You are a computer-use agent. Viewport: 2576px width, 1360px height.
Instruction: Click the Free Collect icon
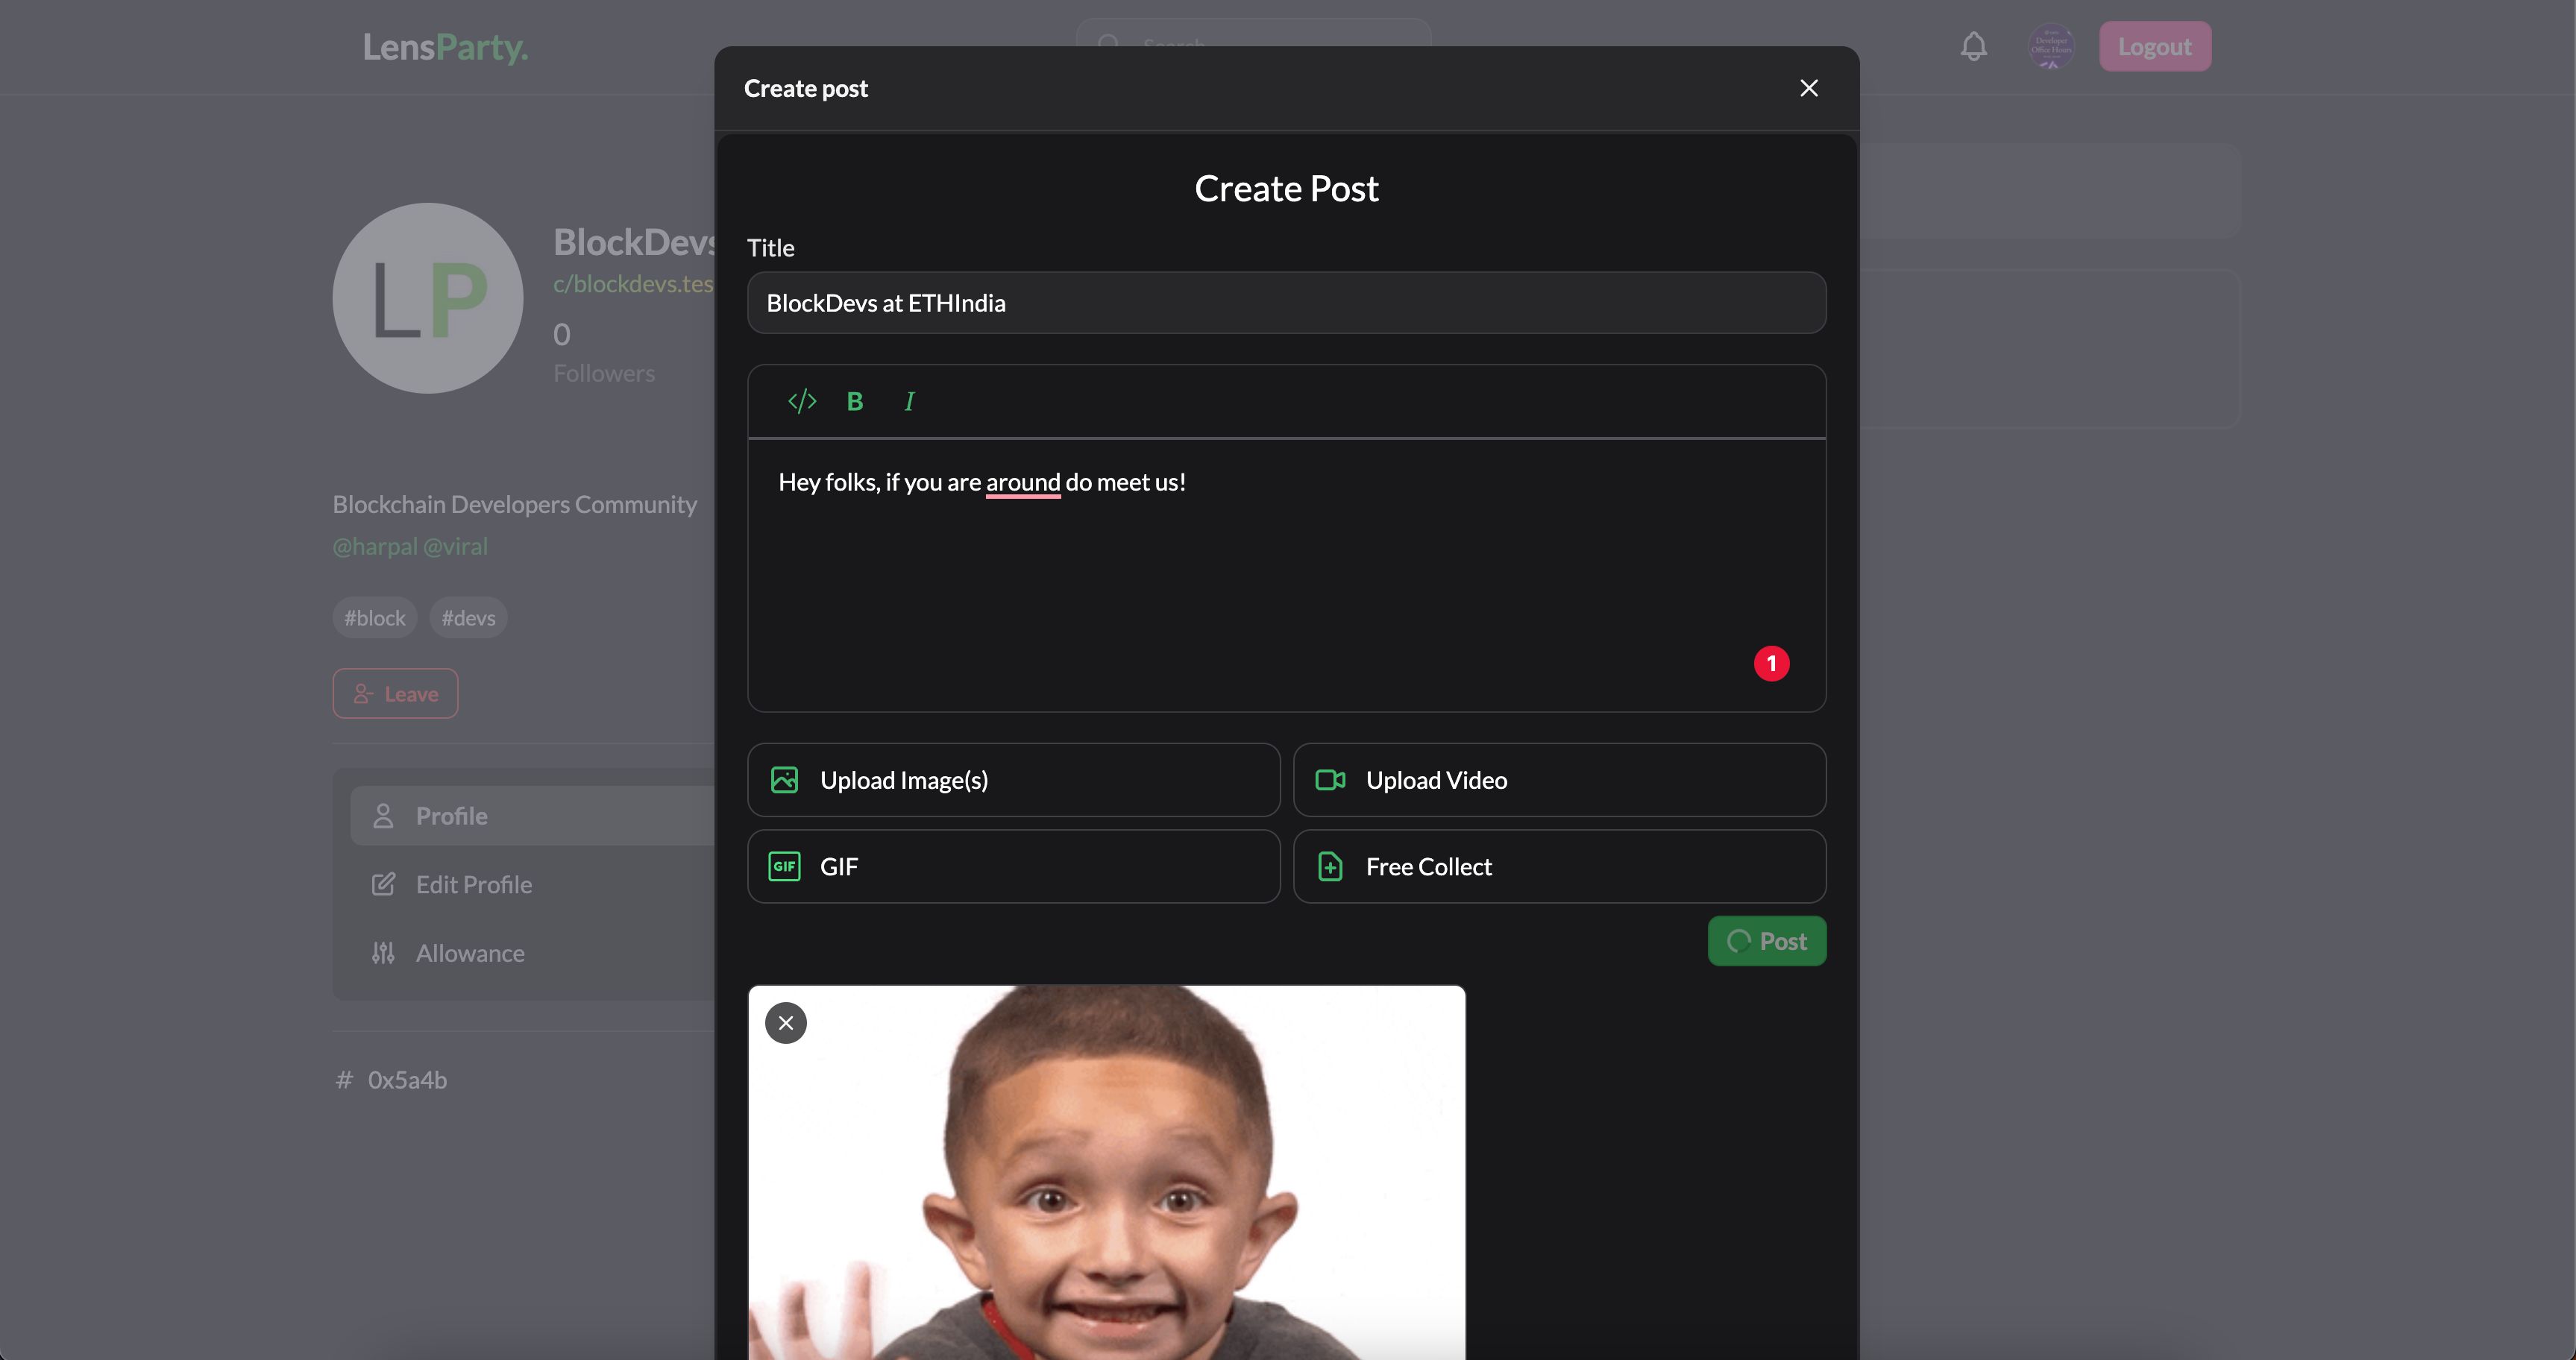point(1331,866)
